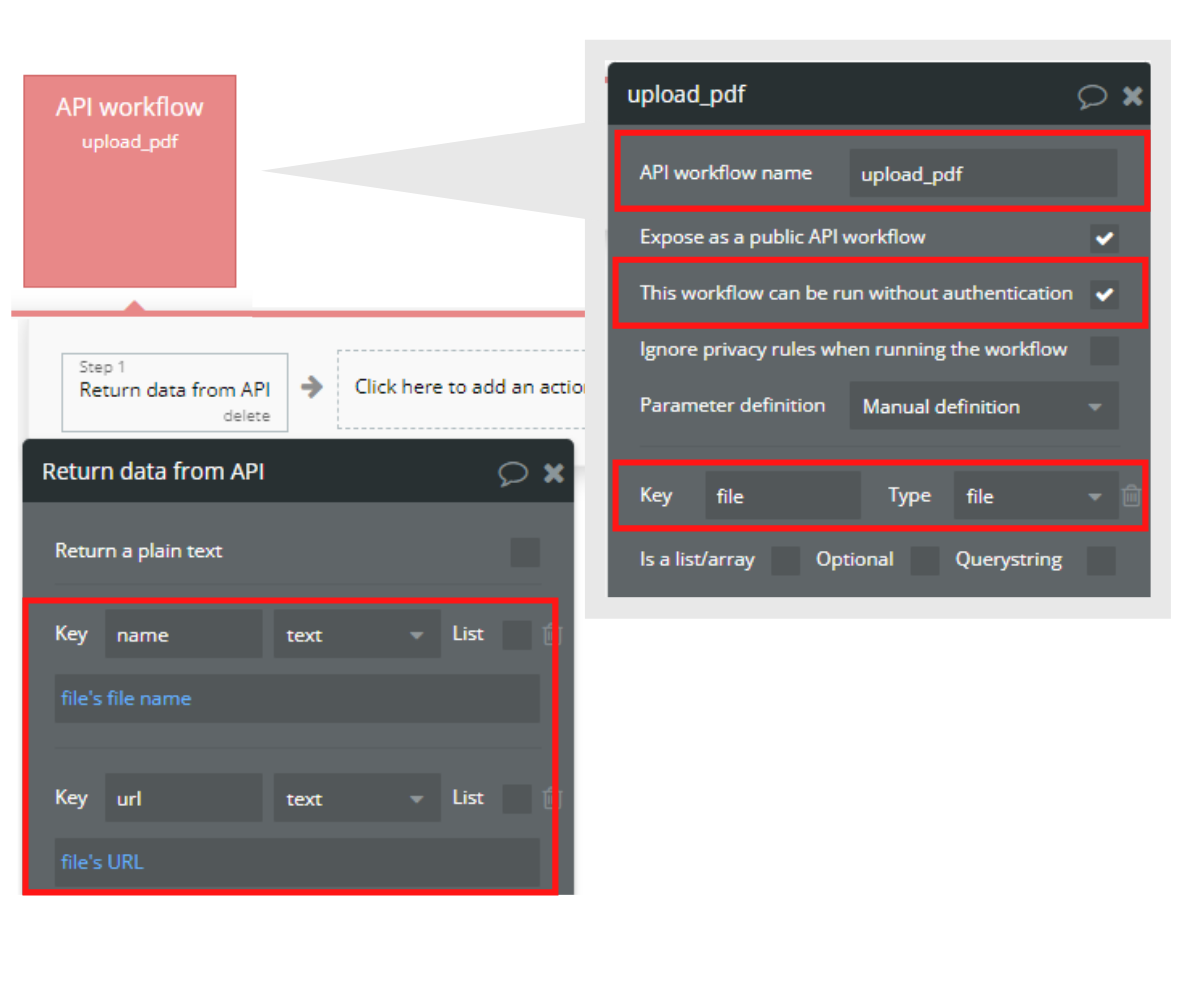Check the Is a list/array box

pyautogui.click(x=786, y=560)
